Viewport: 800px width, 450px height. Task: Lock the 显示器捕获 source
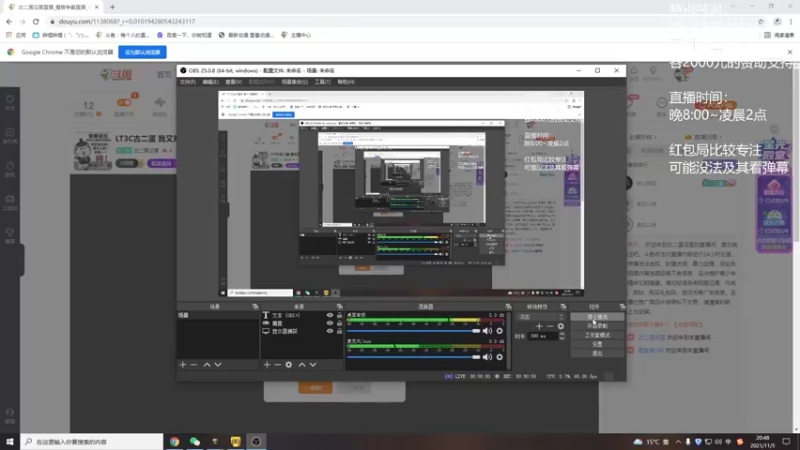[x=339, y=331]
